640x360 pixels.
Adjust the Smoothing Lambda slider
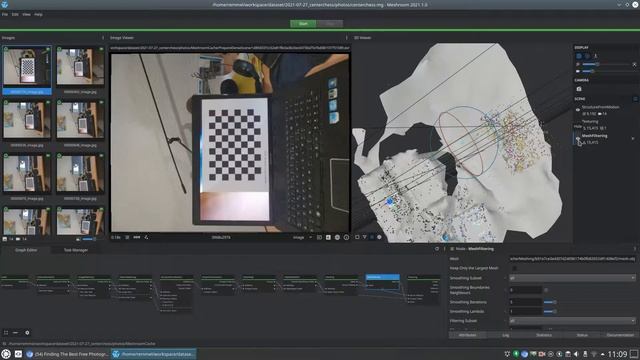point(550,311)
